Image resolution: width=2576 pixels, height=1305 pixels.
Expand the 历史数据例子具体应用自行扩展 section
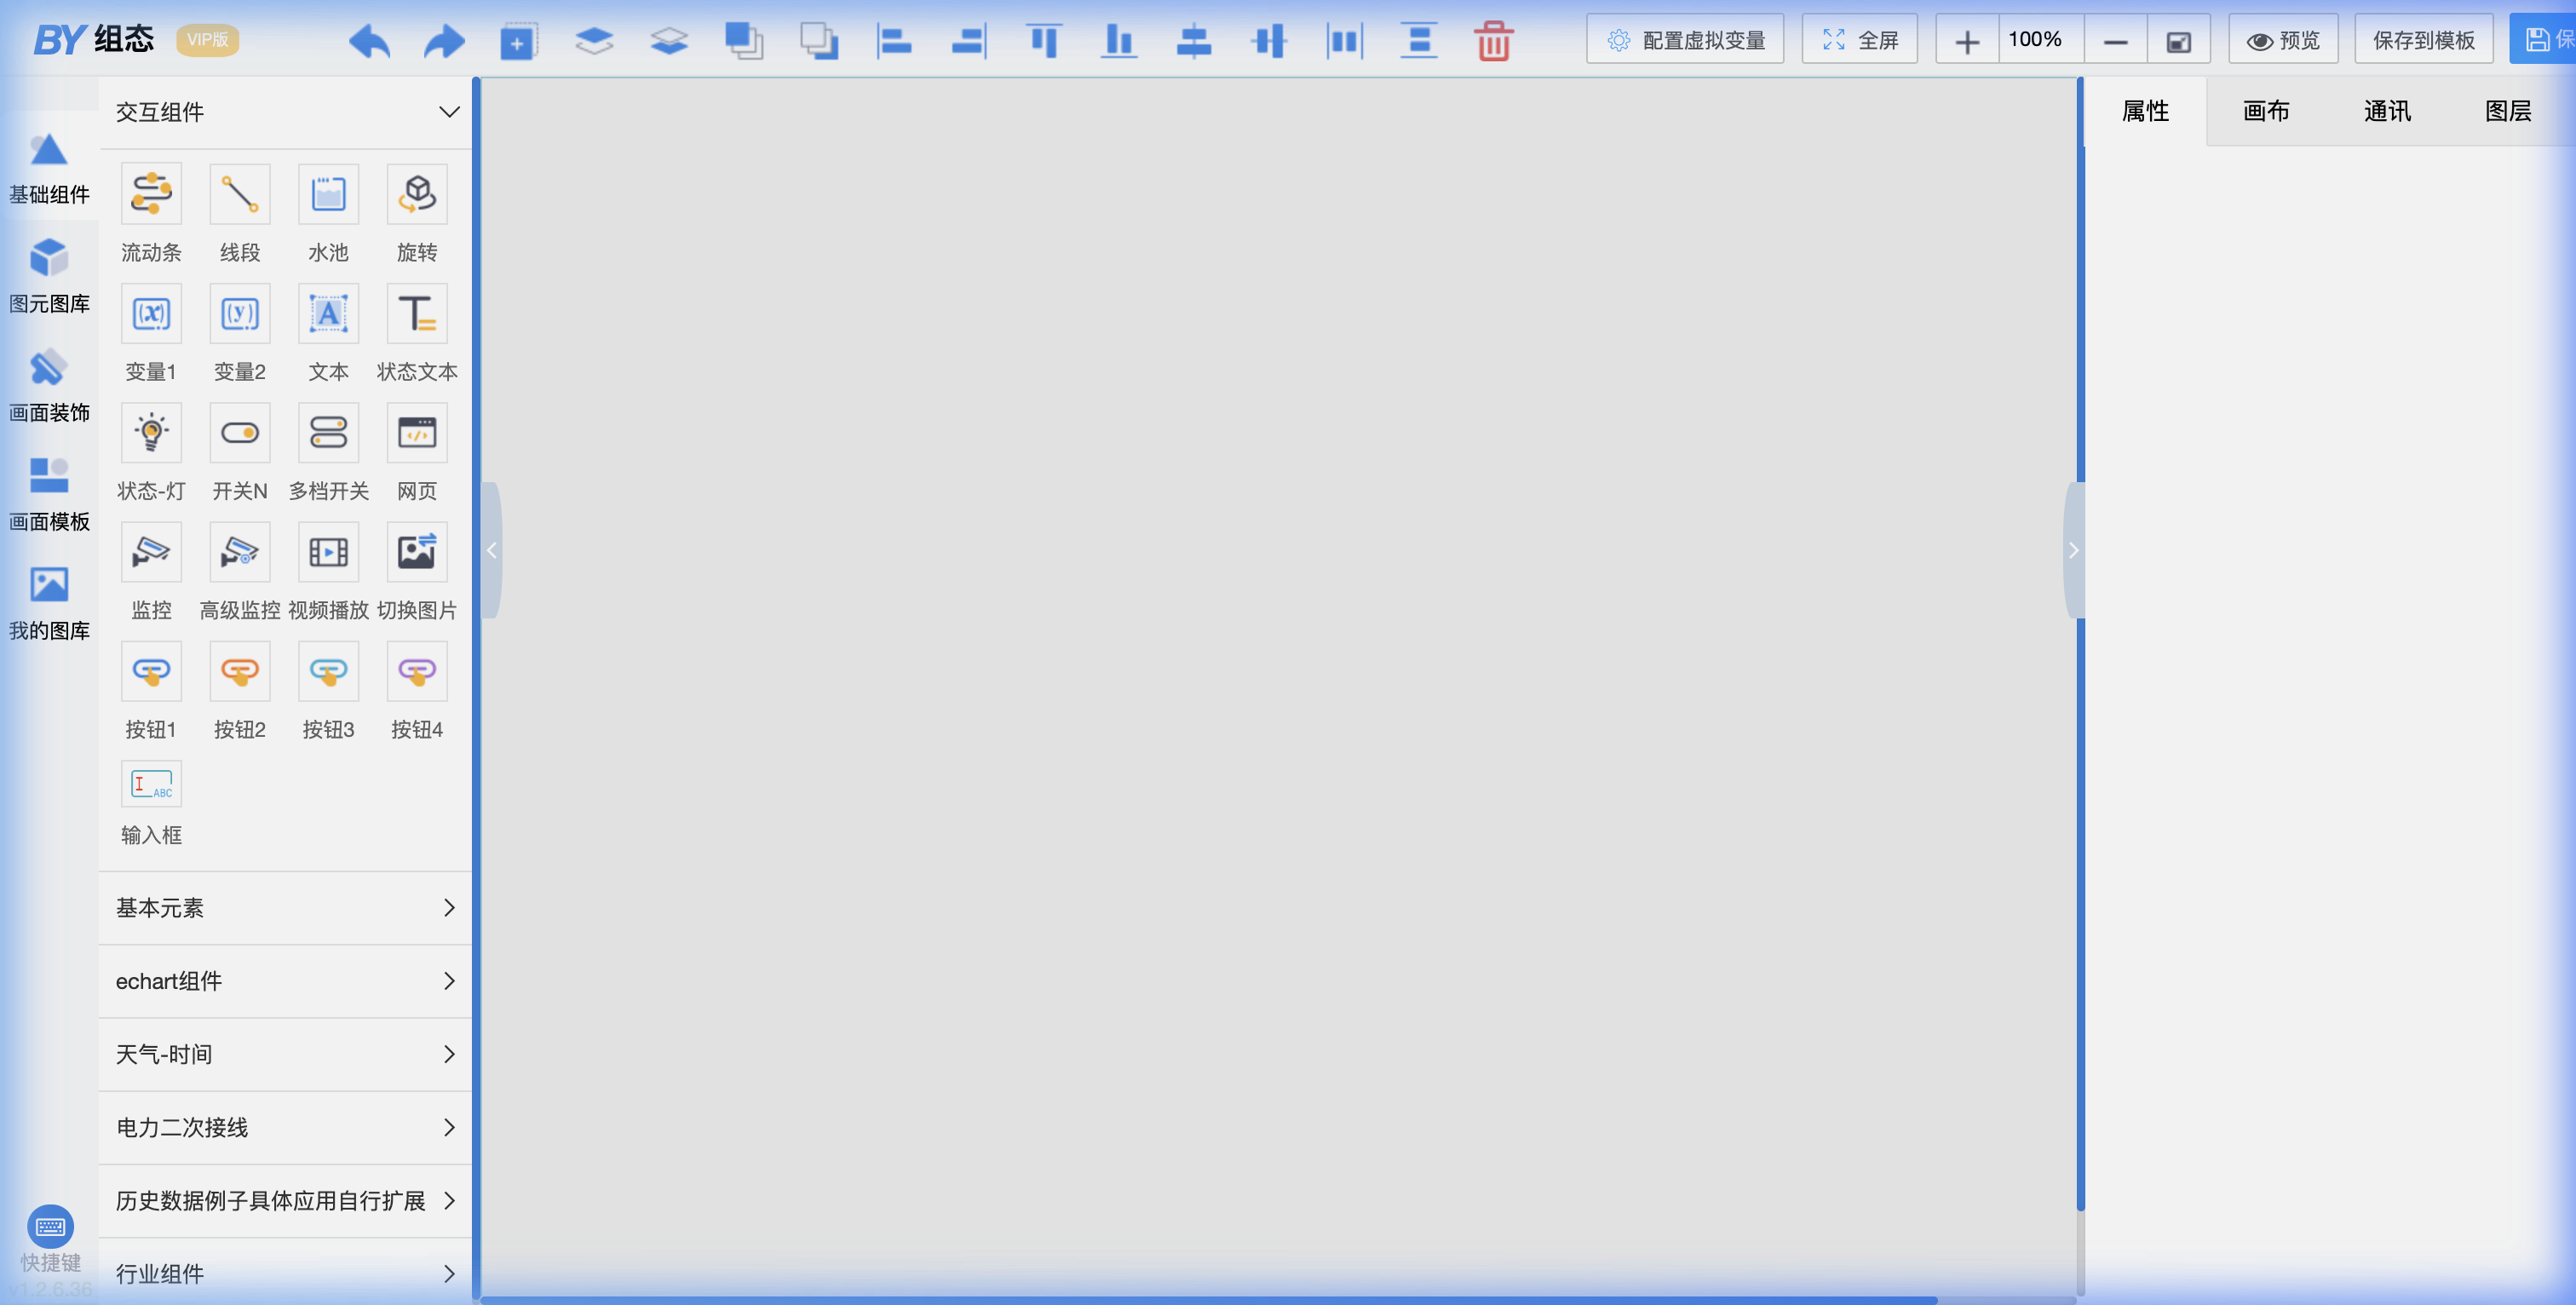pos(285,1200)
